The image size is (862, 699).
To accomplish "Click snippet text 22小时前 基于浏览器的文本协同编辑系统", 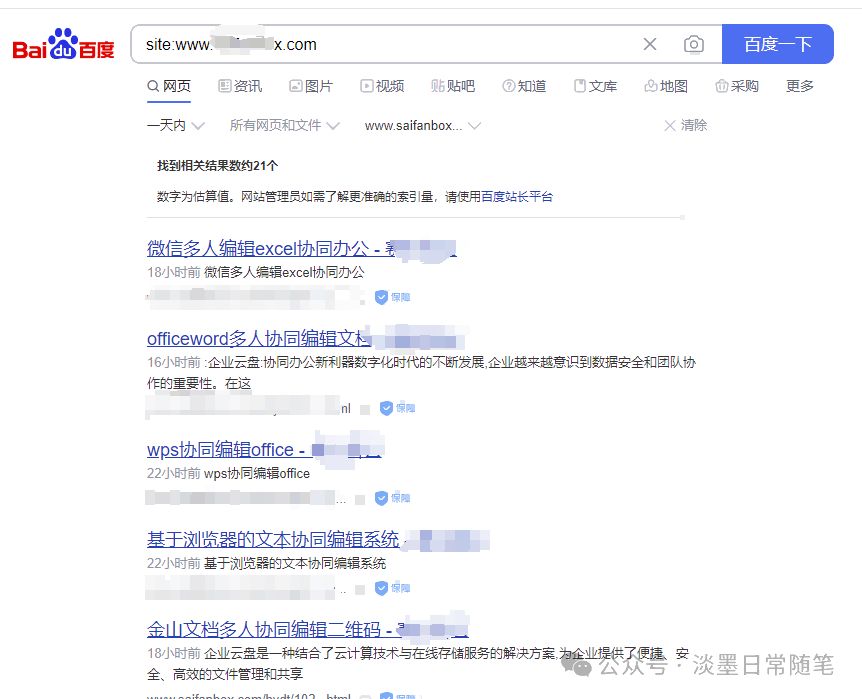I will tap(266, 563).
